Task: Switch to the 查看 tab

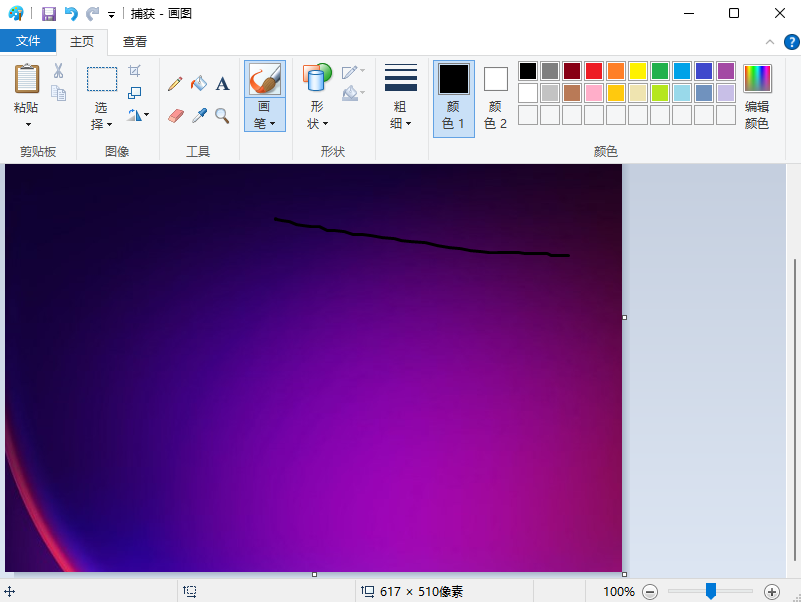Action: [x=135, y=41]
